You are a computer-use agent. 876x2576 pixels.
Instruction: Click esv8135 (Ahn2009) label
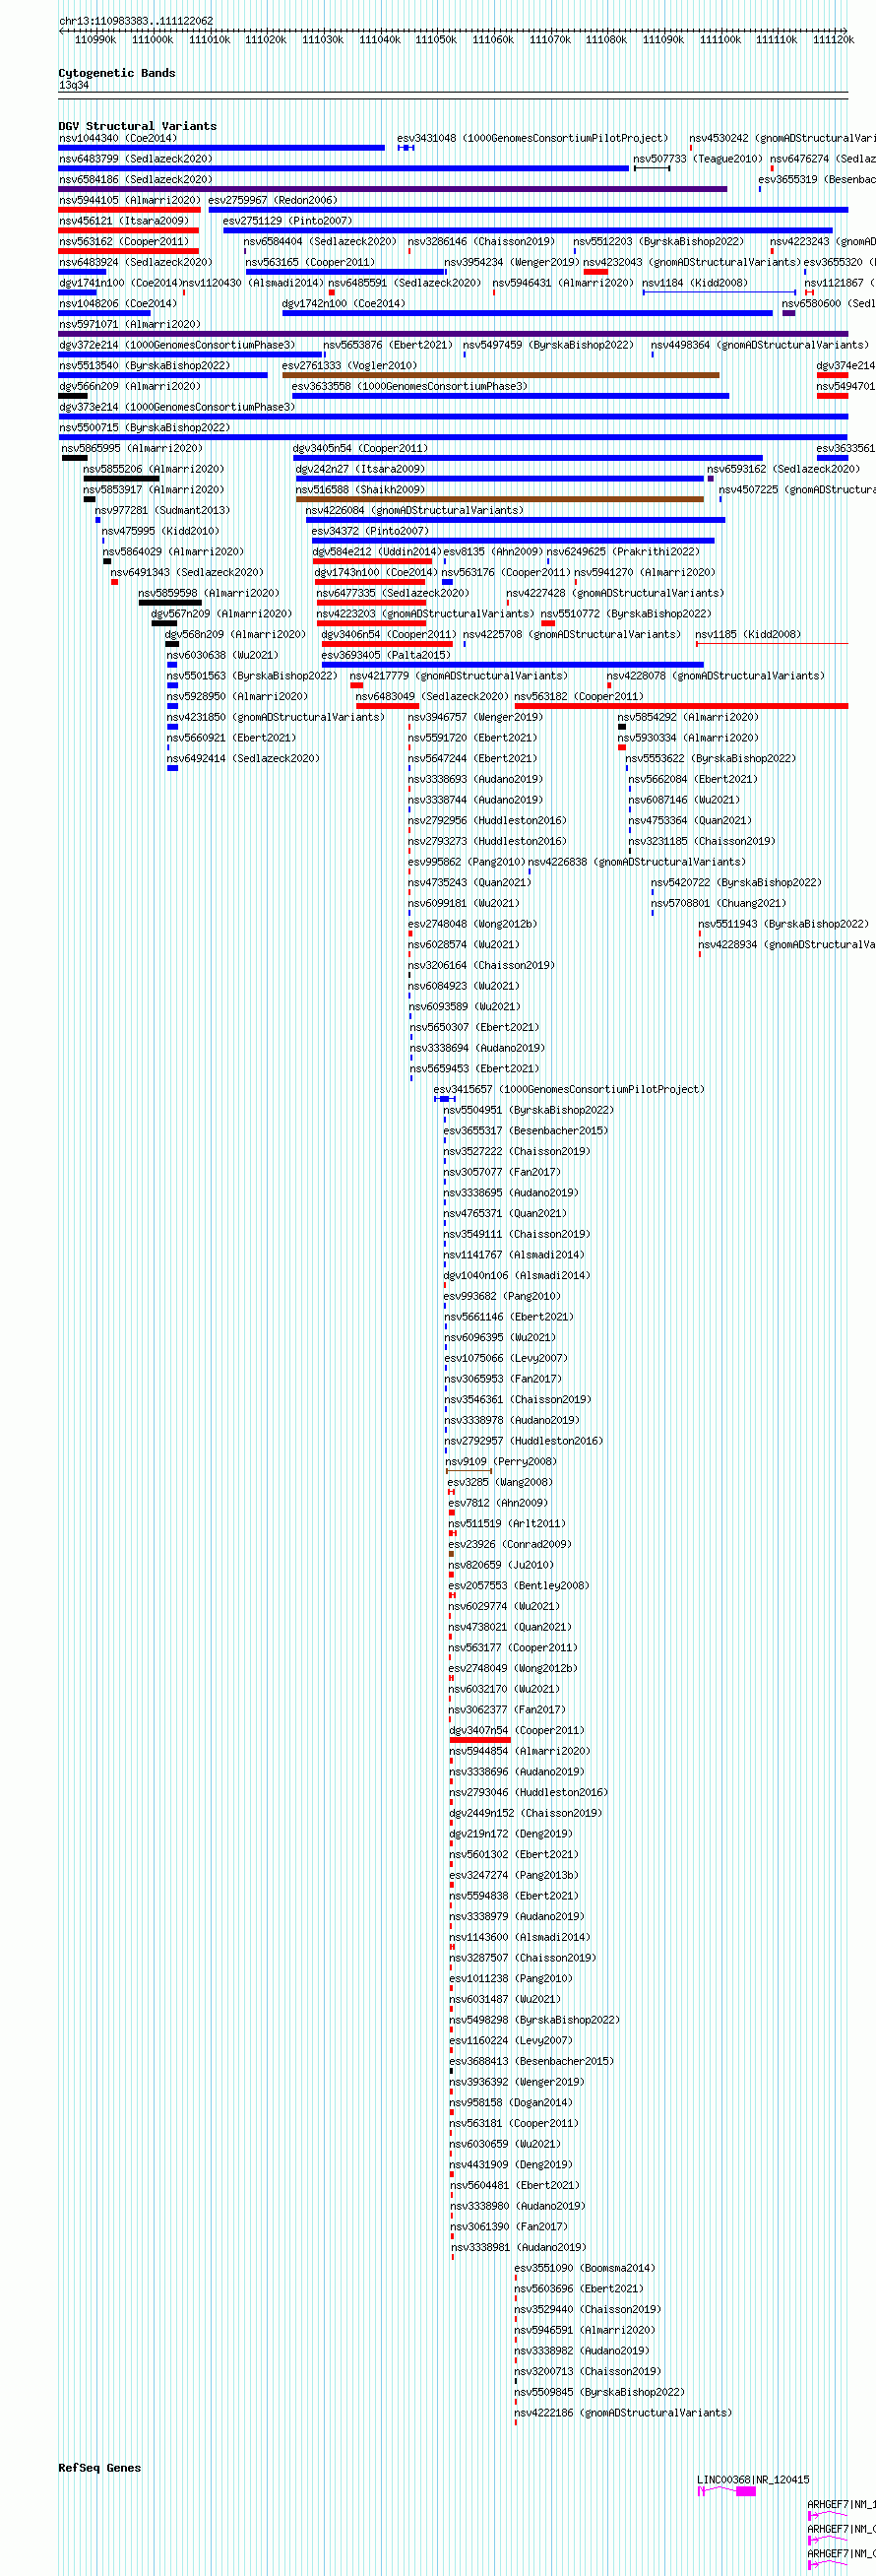point(493,552)
